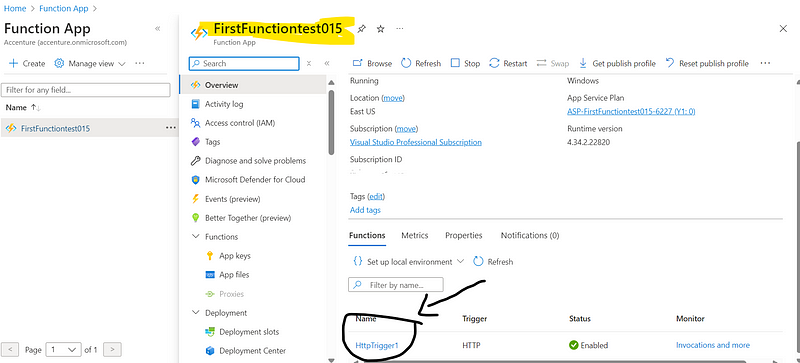Collapse the Deployment section chevron

point(195,313)
